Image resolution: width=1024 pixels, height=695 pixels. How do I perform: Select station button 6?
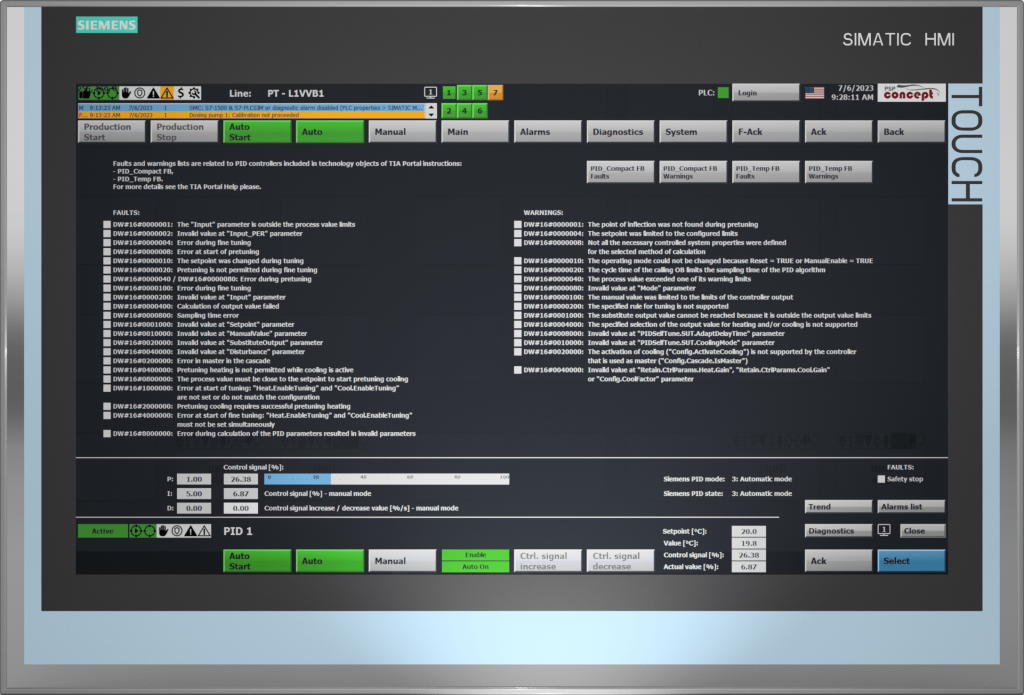coord(479,111)
